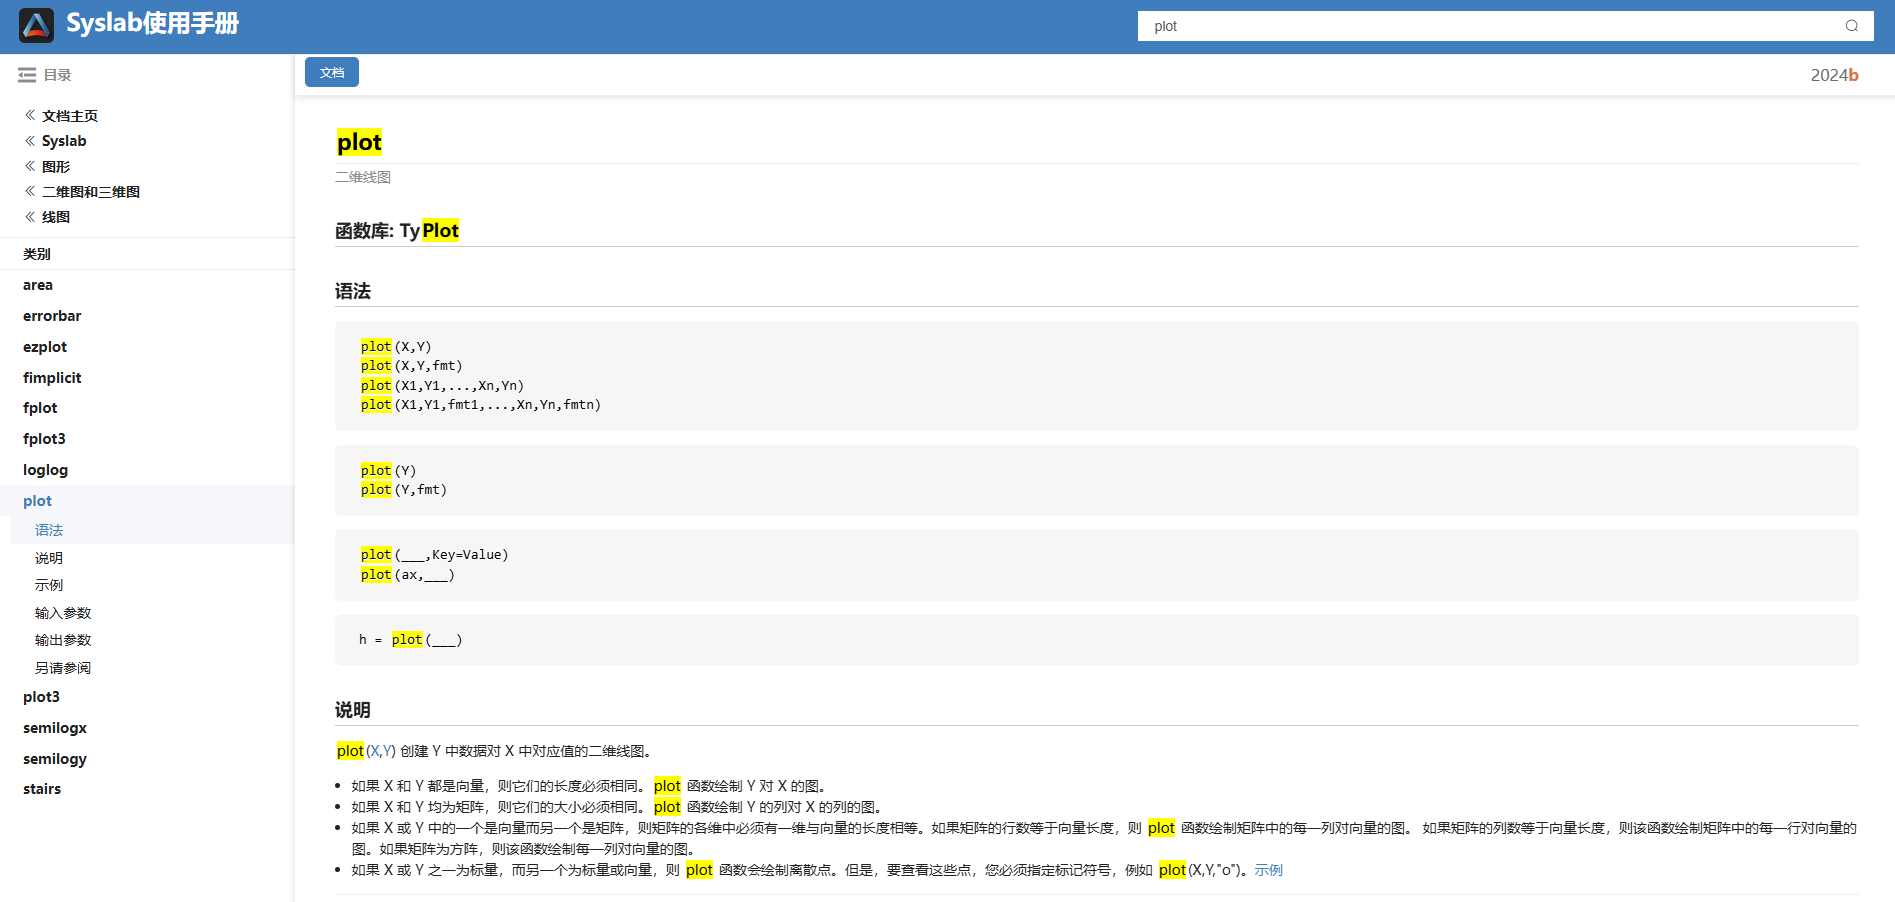Open the area function page

click(38, 285)
